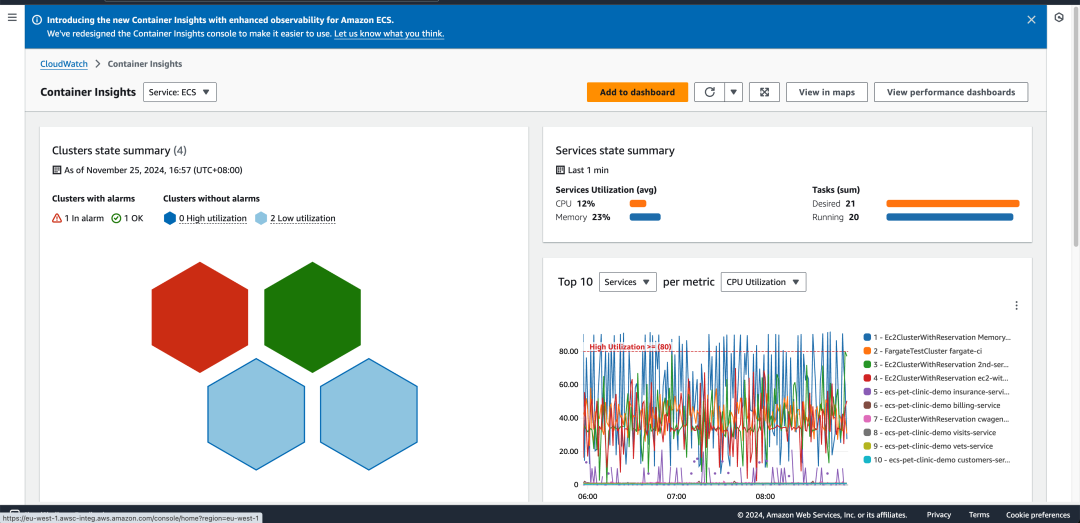Click the Services state summary heading
The width and height of the screenshot is (1080, 523).
(x=615, y=150)
